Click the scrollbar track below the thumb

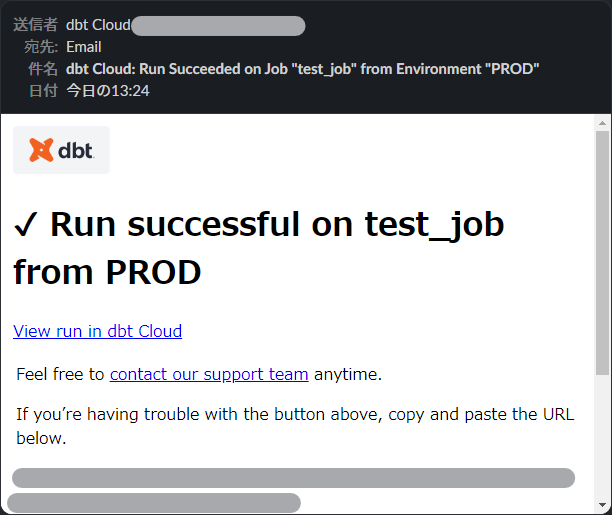(x=603, y=437)
